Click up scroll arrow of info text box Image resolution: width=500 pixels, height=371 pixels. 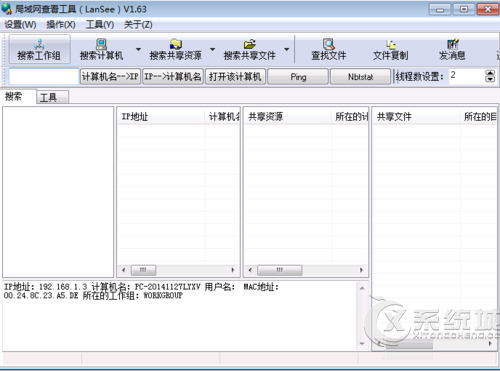[x=362, y=288]
